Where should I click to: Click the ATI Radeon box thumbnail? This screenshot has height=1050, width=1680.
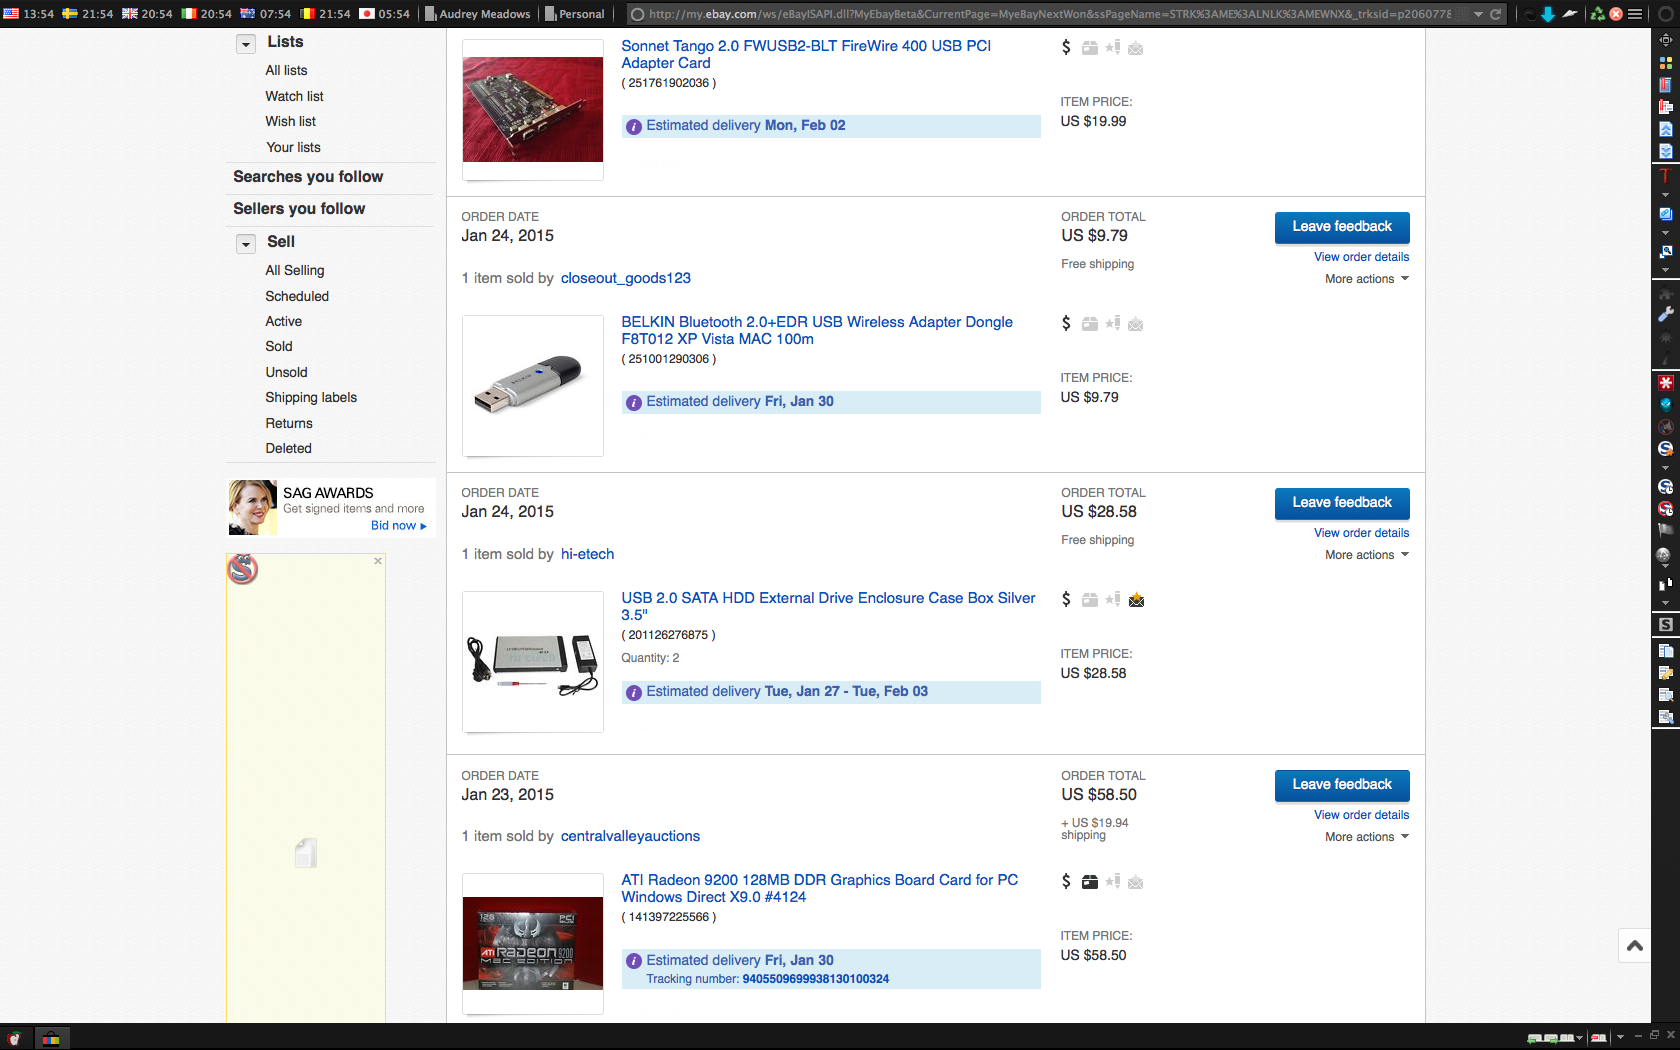533,943
